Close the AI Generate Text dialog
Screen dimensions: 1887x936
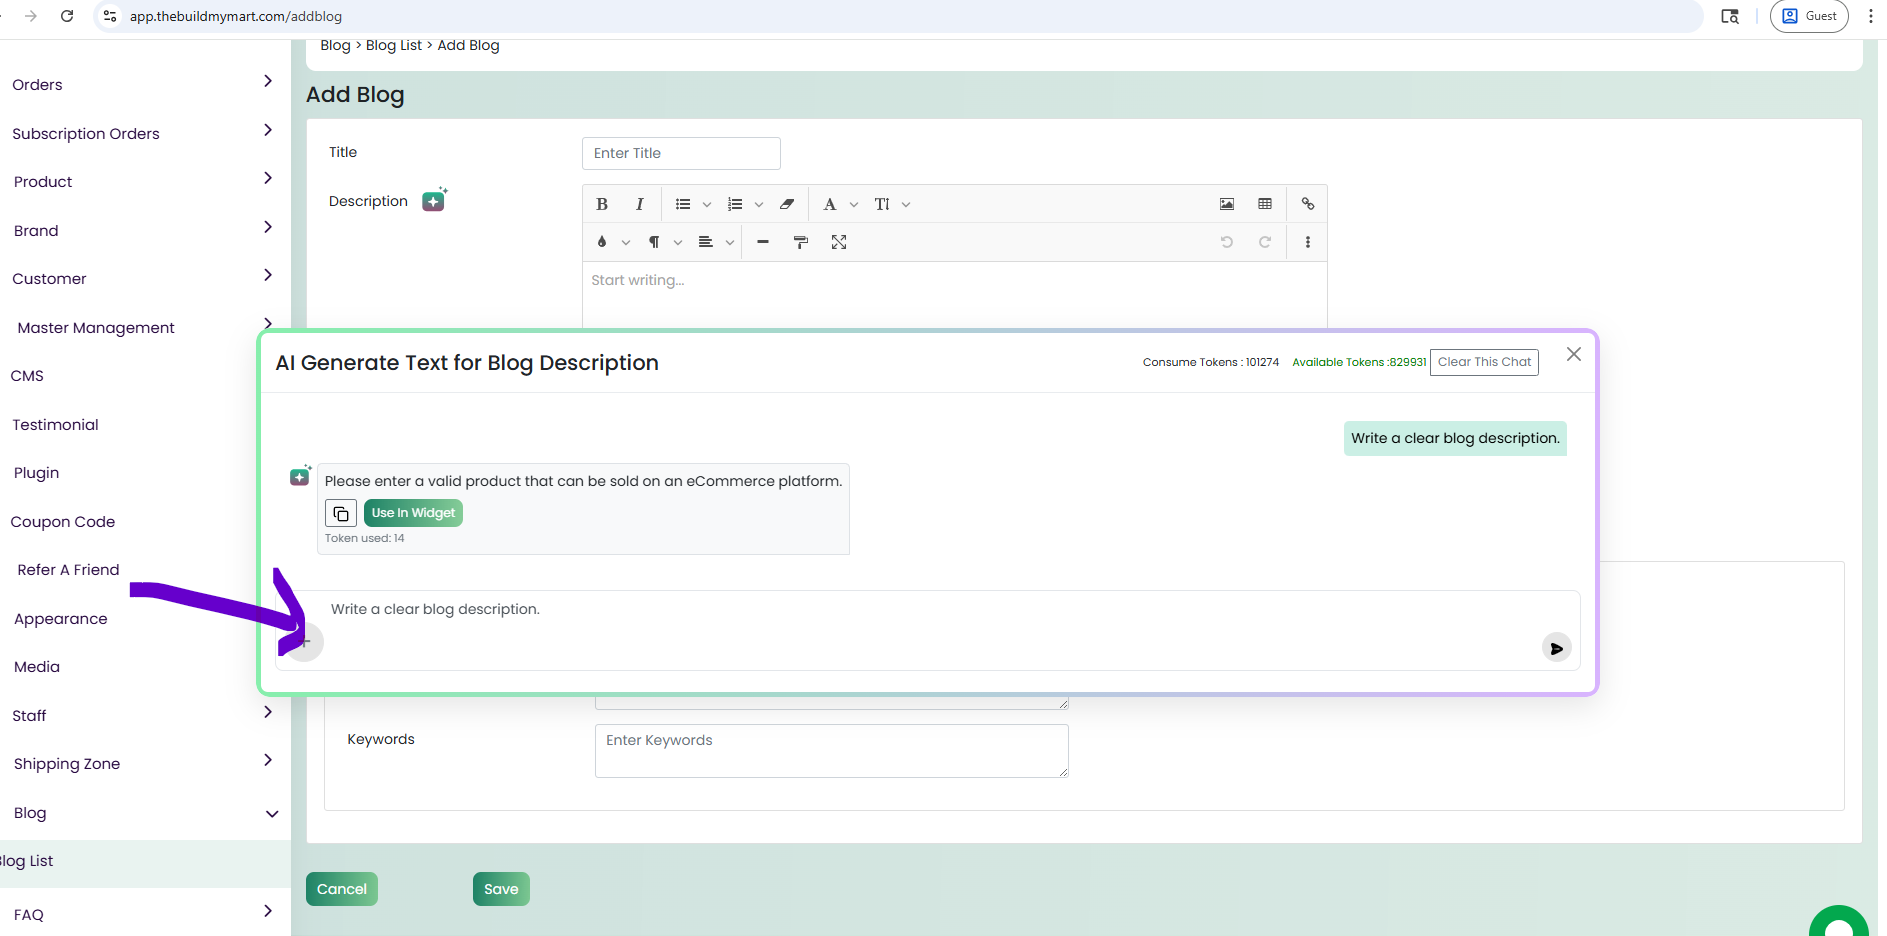pyautogui.click(x=1574, y=354)
